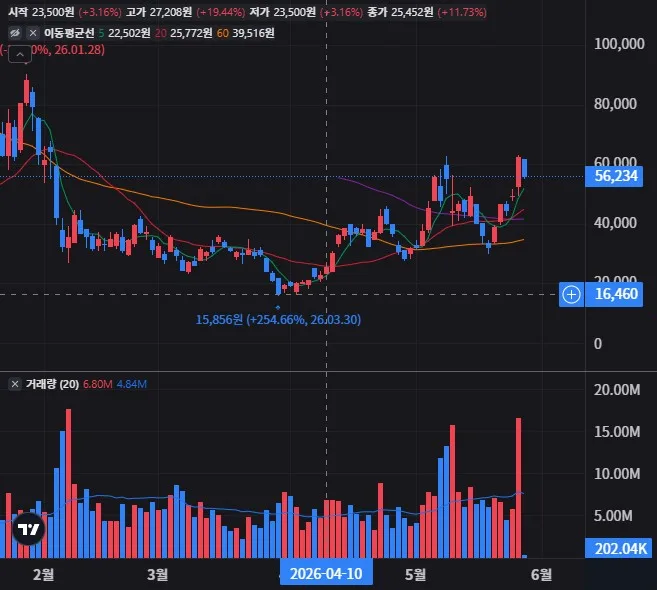Click the 3월 month label on time axis
The image size is (657, 590).
click(158, 574)
